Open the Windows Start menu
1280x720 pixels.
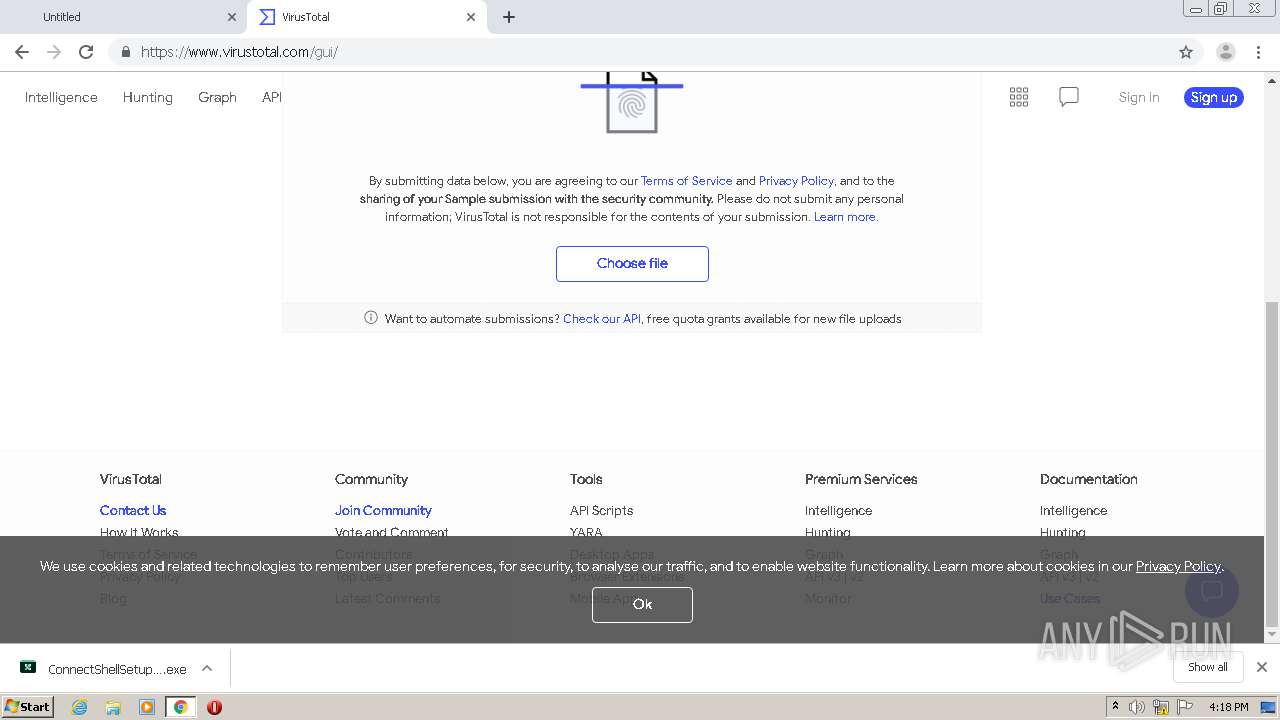27,707
